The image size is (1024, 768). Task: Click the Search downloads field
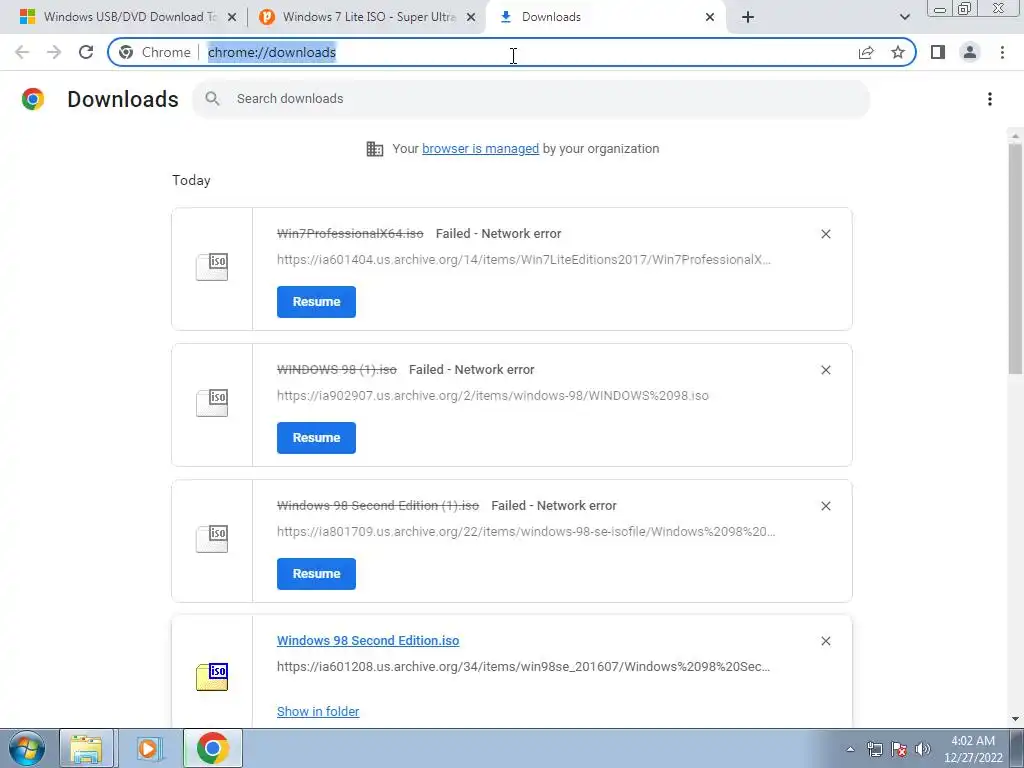tap(530, 99)
